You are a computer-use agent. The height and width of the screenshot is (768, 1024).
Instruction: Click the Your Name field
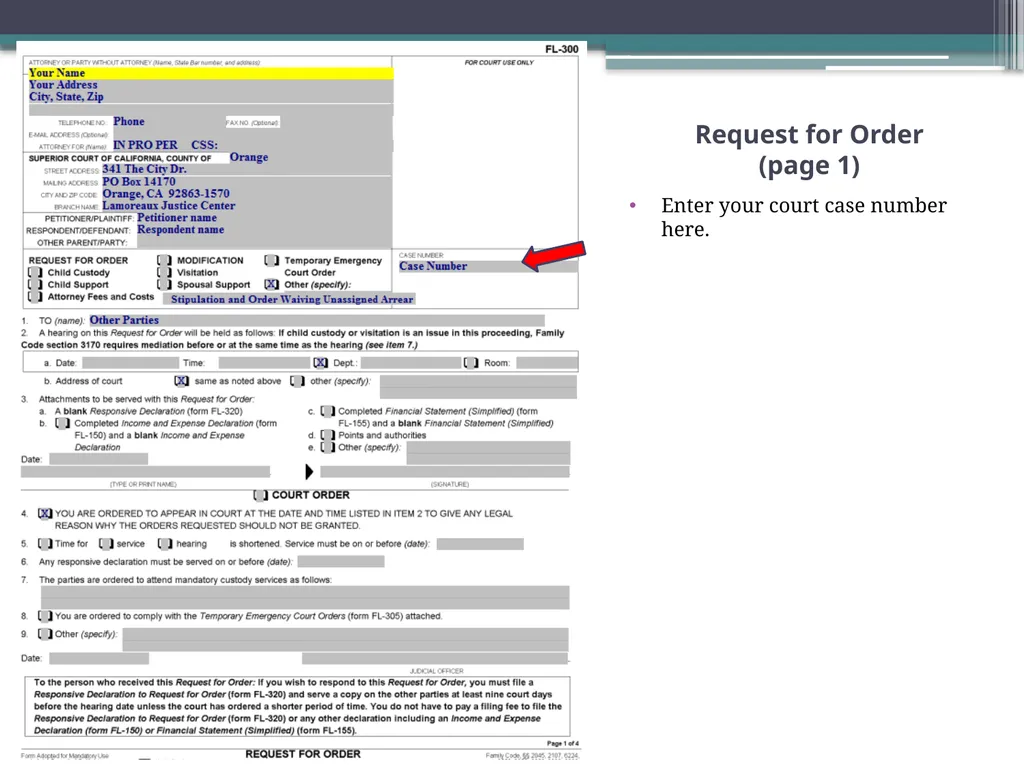click(210, 73)
